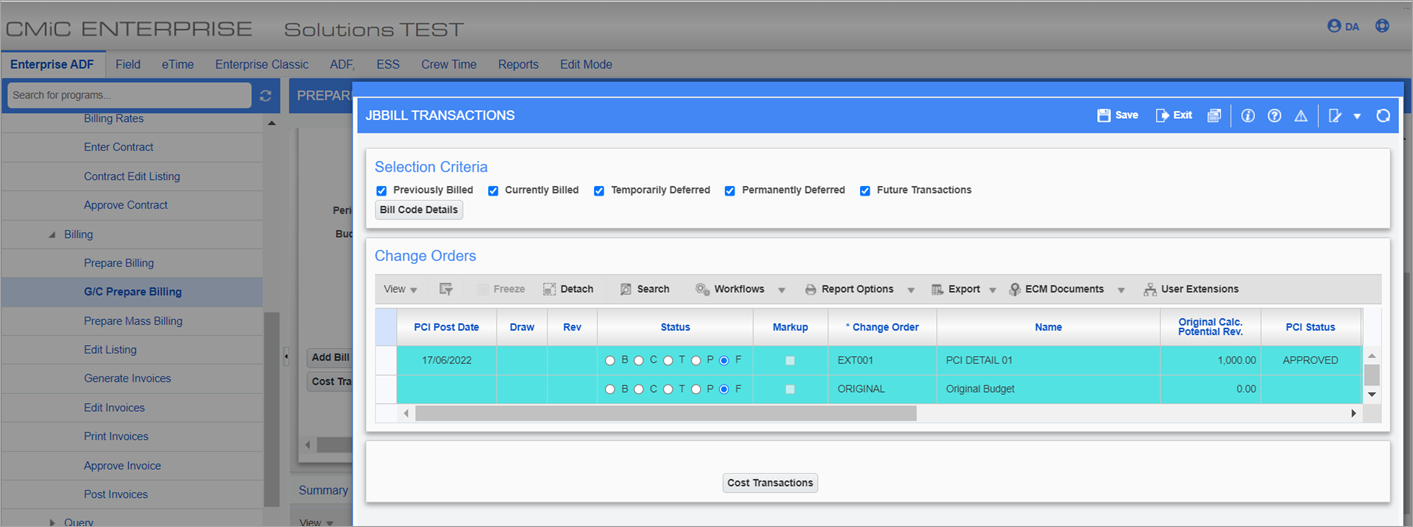Image resolution: width=1413 pixels, height=527 pixels.
Task: Uncheck Temporarily Deferred
Action: click(x=599, y=190)
